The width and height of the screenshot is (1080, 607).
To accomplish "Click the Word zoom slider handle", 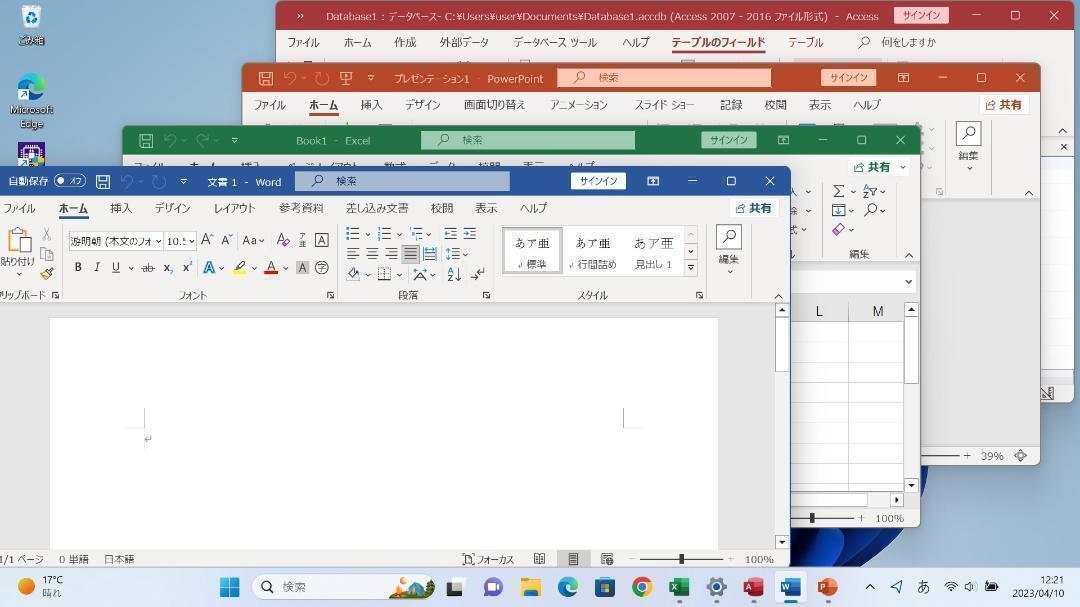I will coord(681,559).
